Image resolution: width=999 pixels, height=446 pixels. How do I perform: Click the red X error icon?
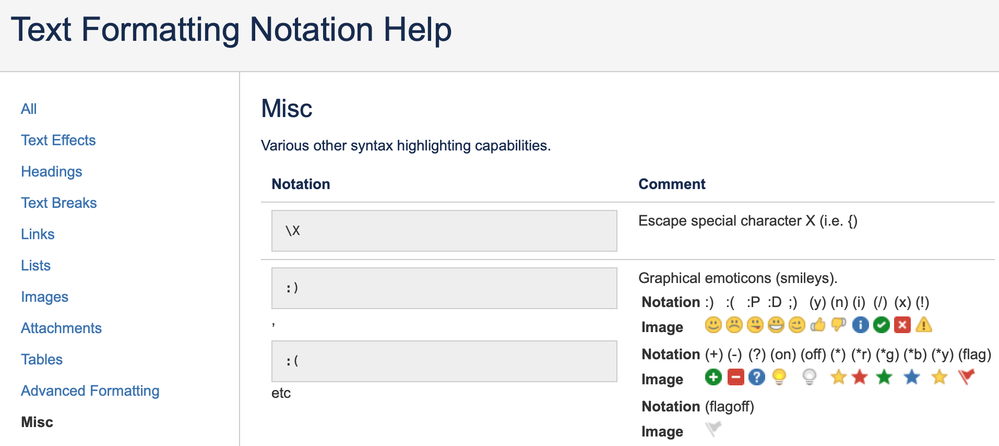click(x=902, y=326)
